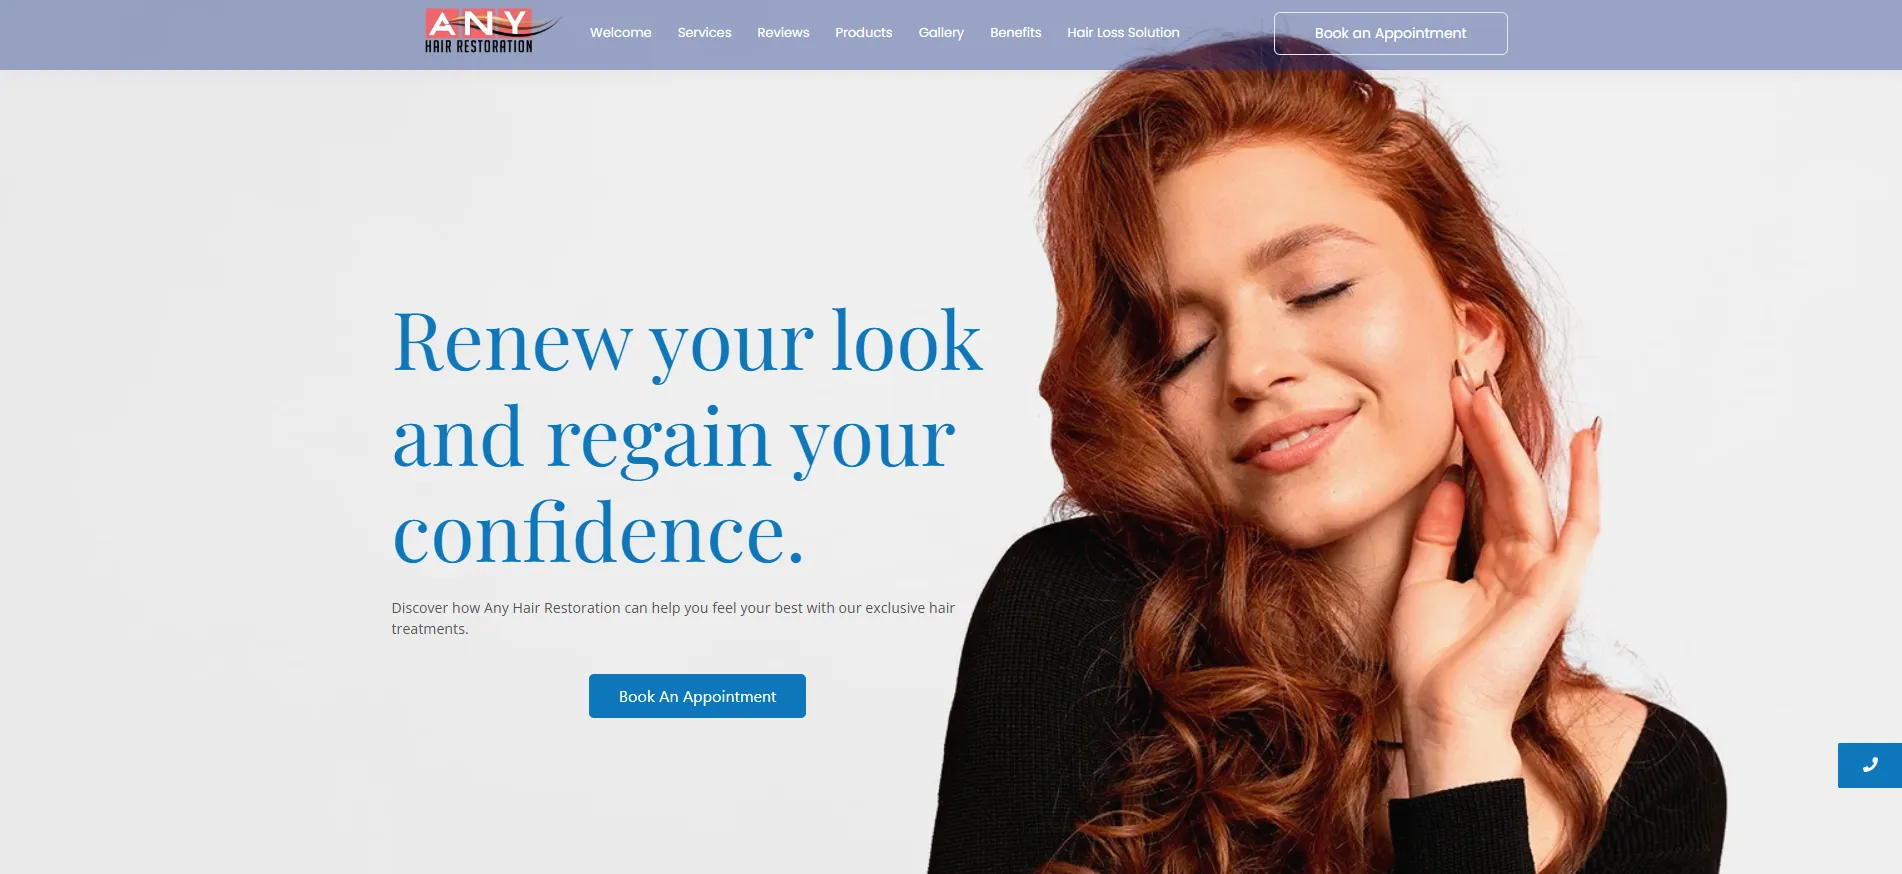Screen dimensions: 1902x874
Task: Select Products in the navigation bar
Action: pos(863,33)
